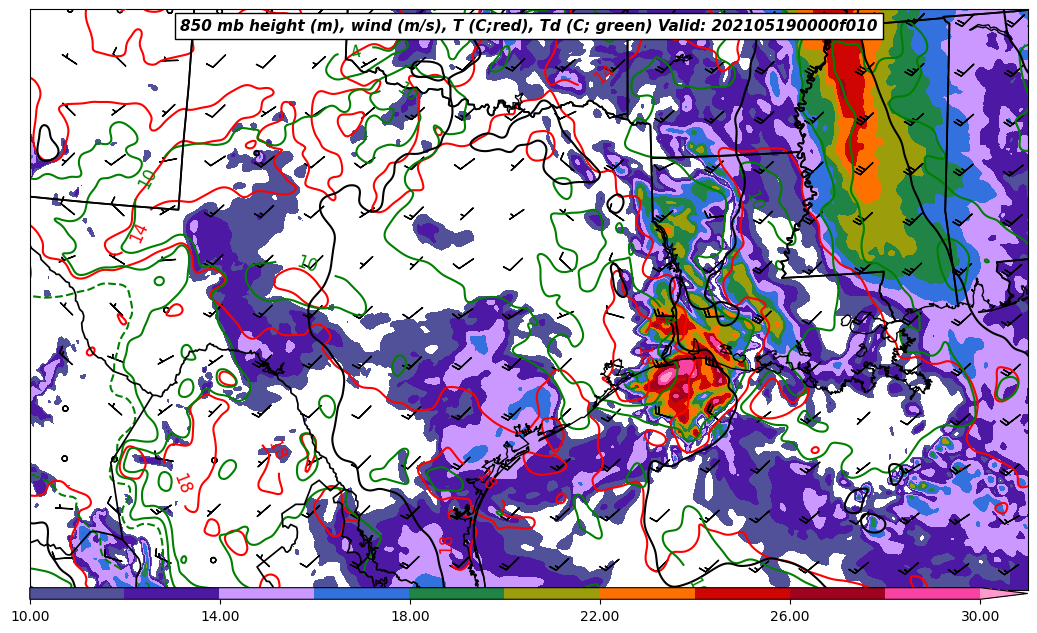Click the 18.00 colorbar tick label

click(410, 616)
